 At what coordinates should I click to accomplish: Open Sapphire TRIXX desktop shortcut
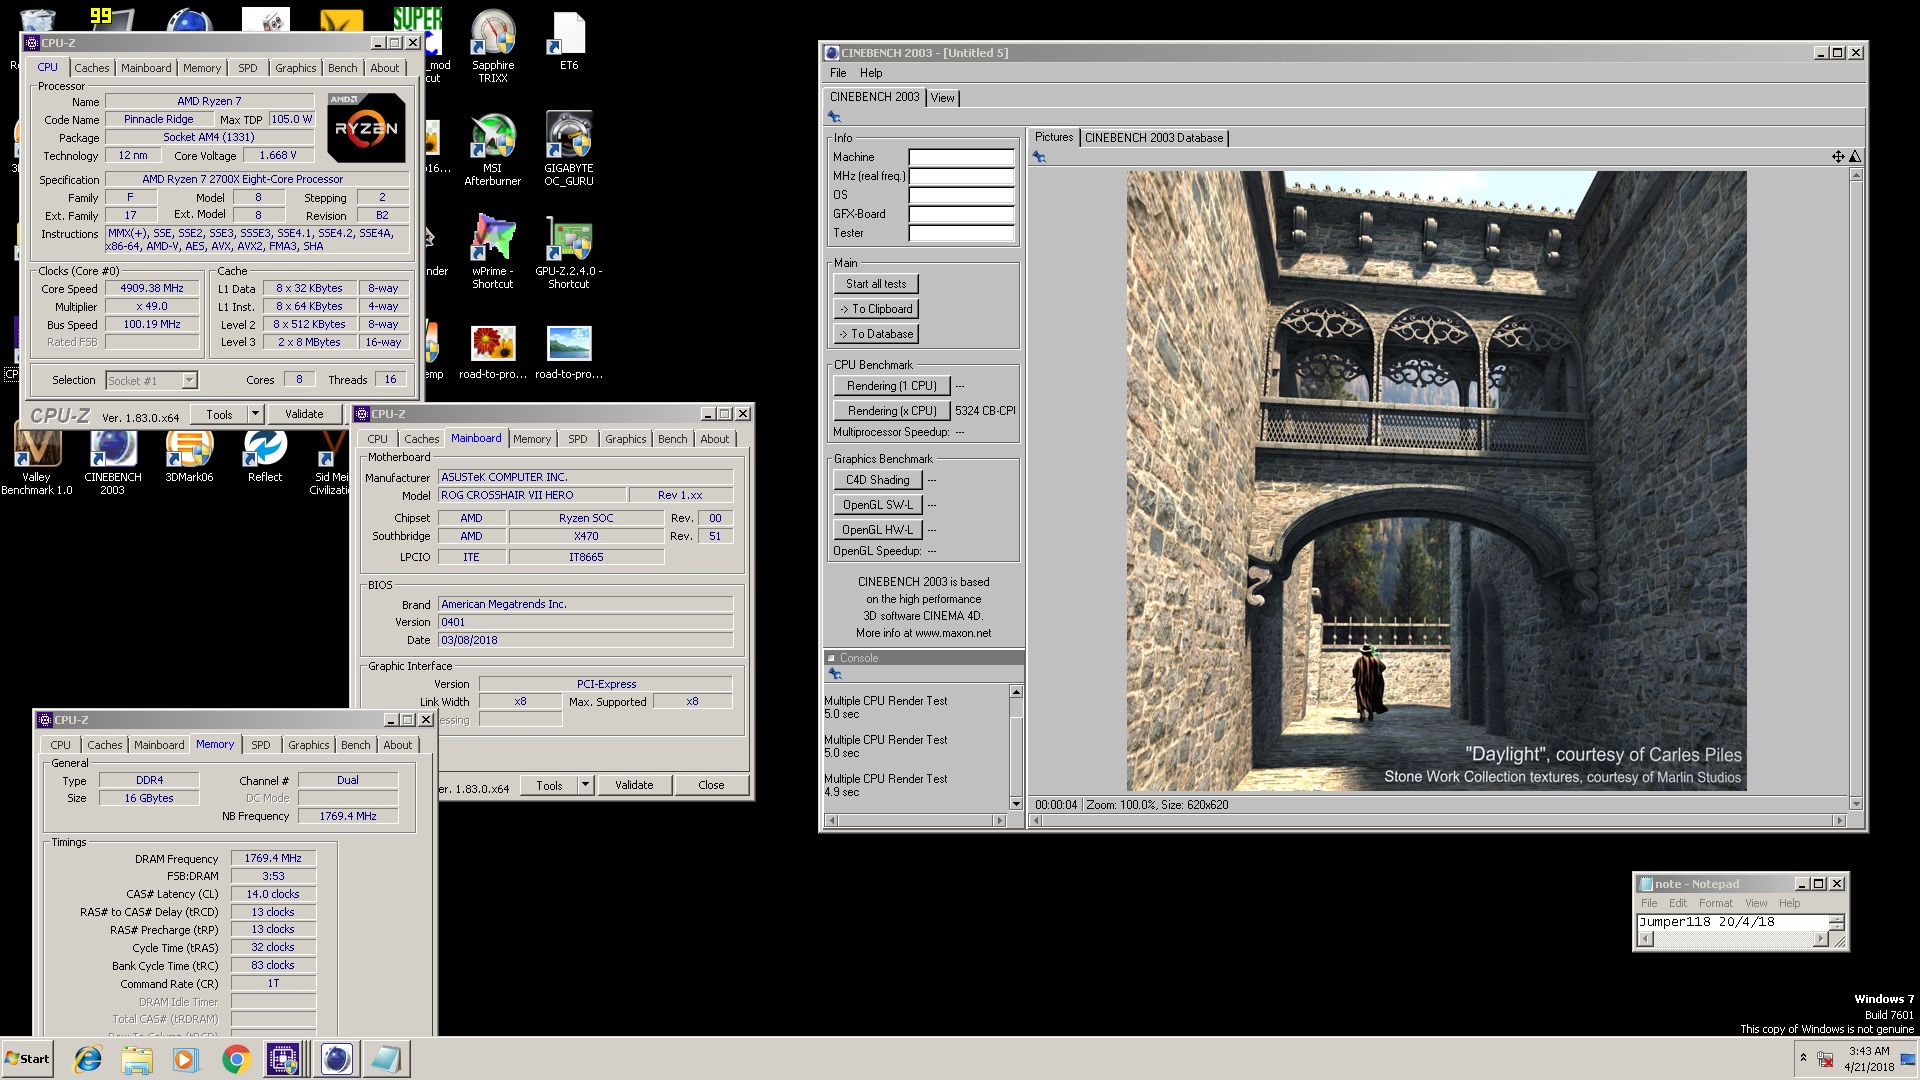pos(493,45)
